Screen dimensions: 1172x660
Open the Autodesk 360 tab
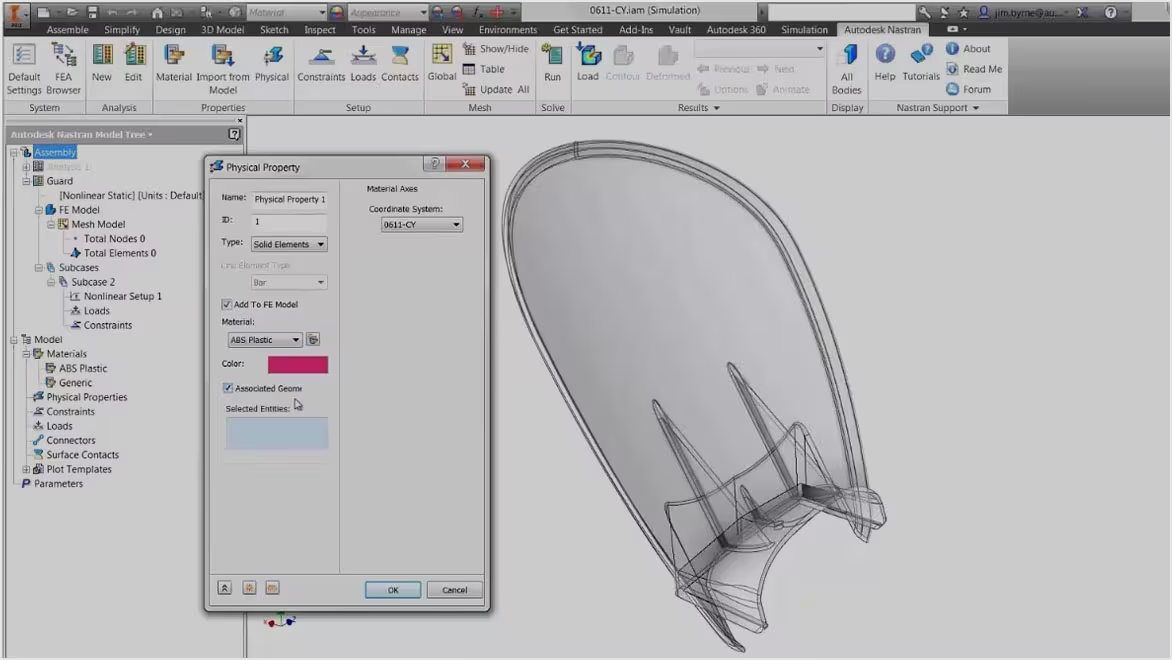pyautogui.click(x=735, y=30)
